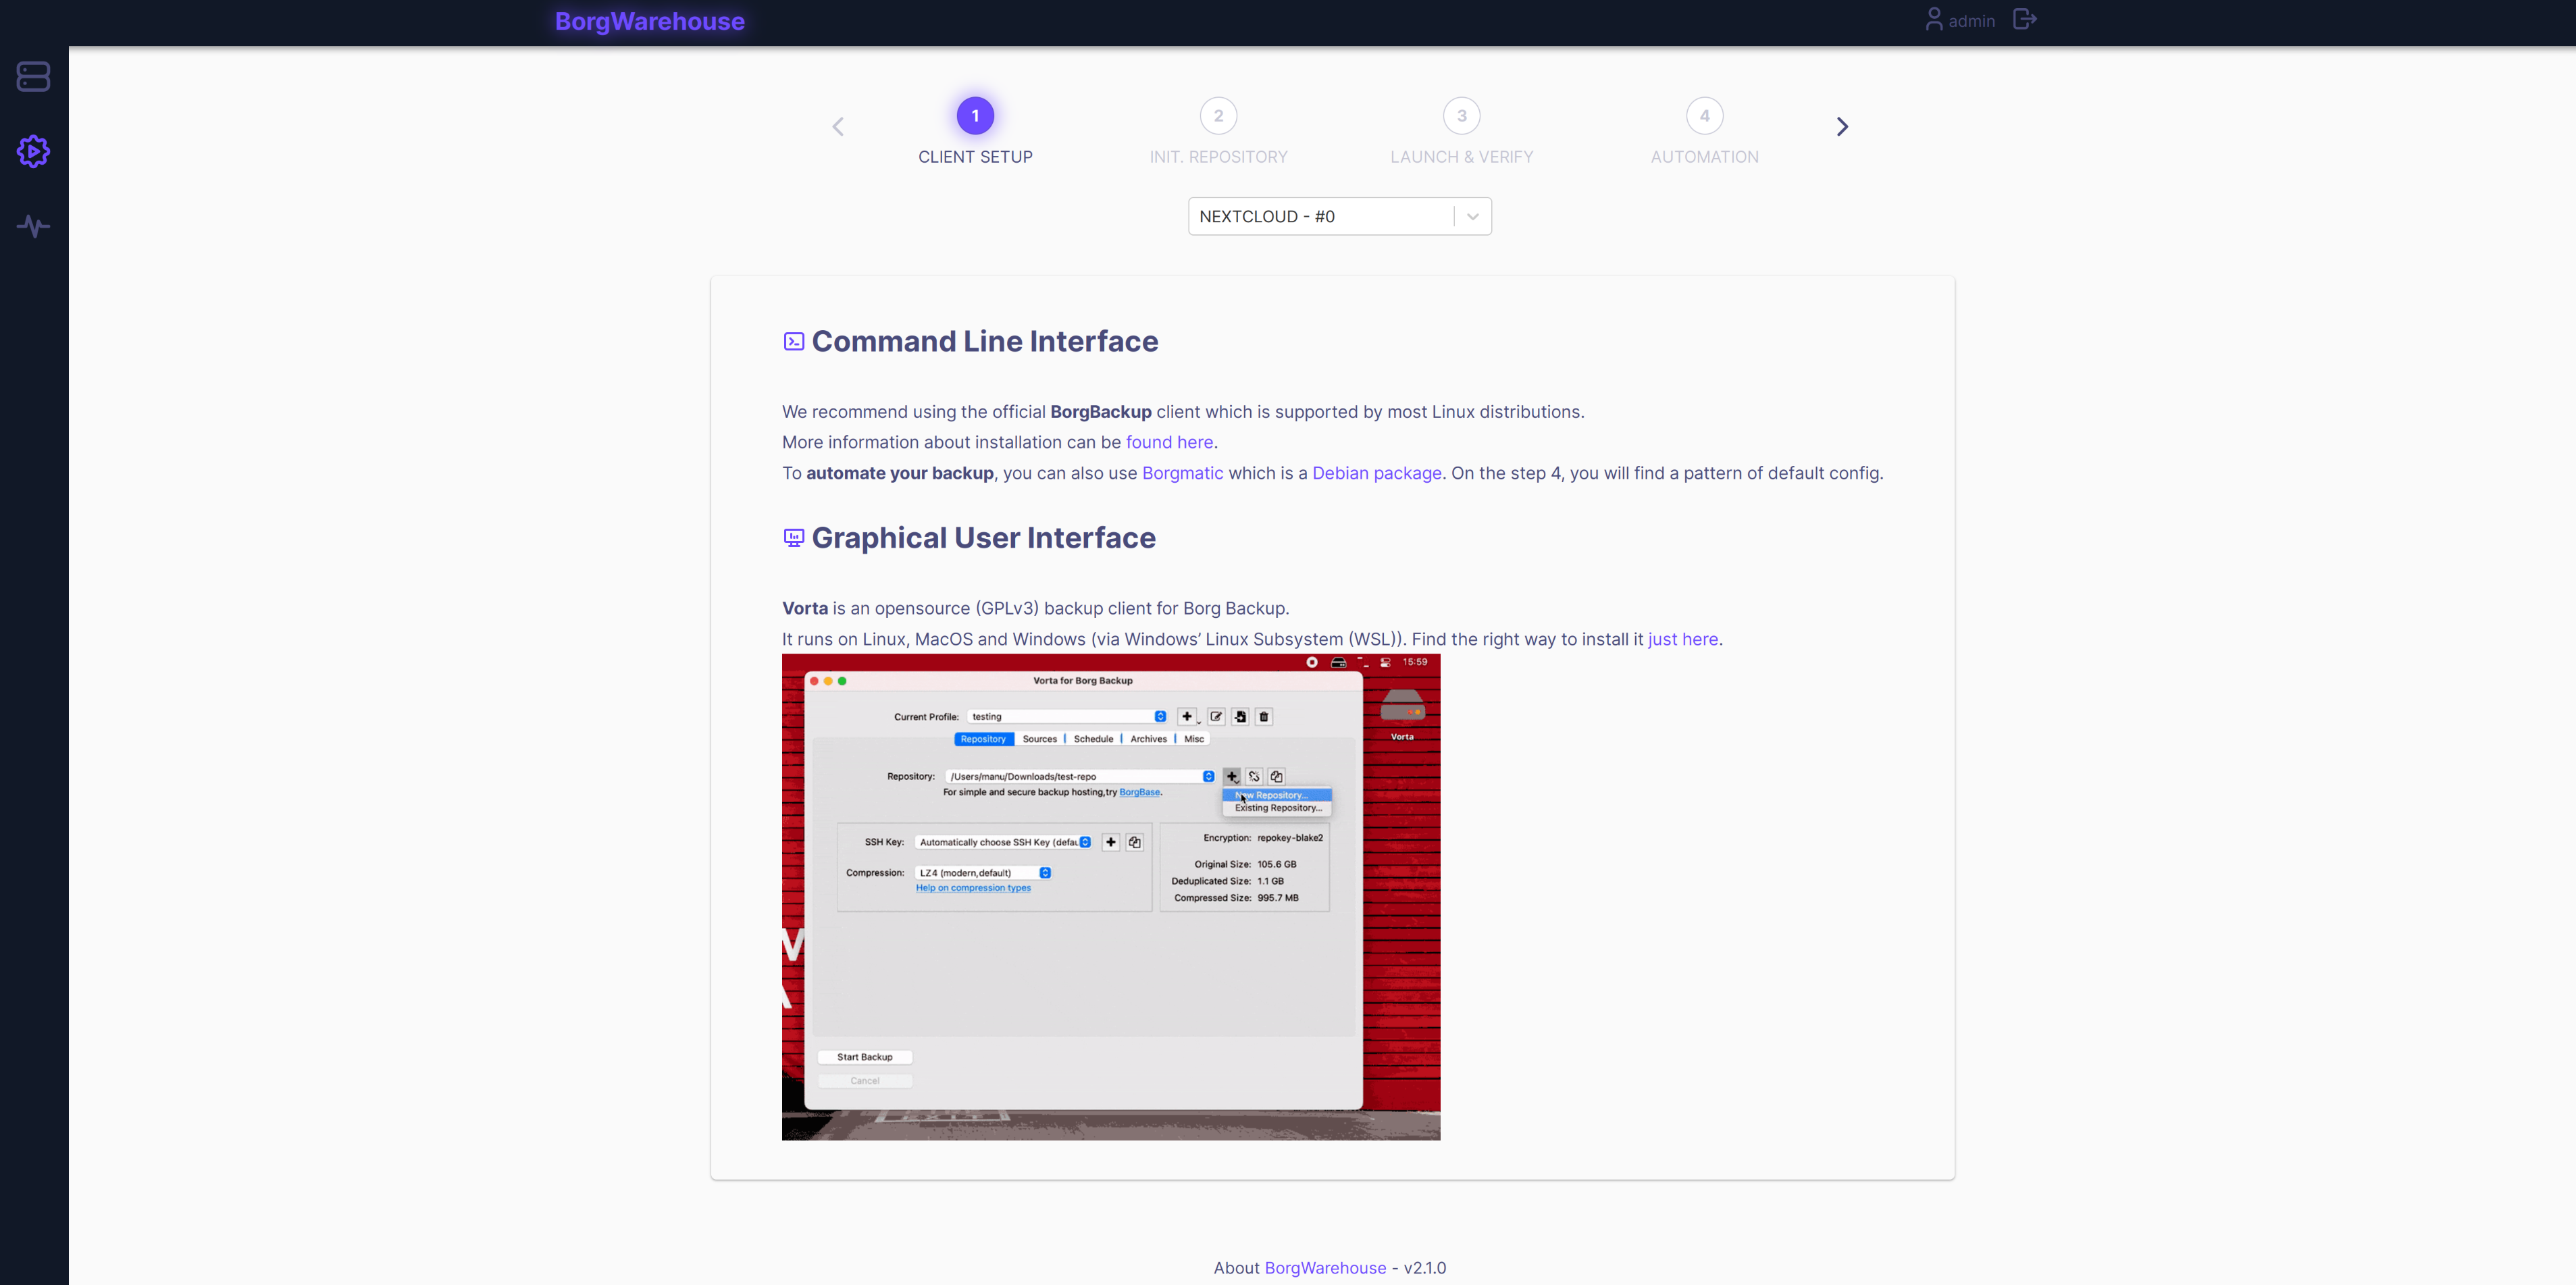
Task: Open the Borgmatic link
Action: click(x=1182, y=473)
